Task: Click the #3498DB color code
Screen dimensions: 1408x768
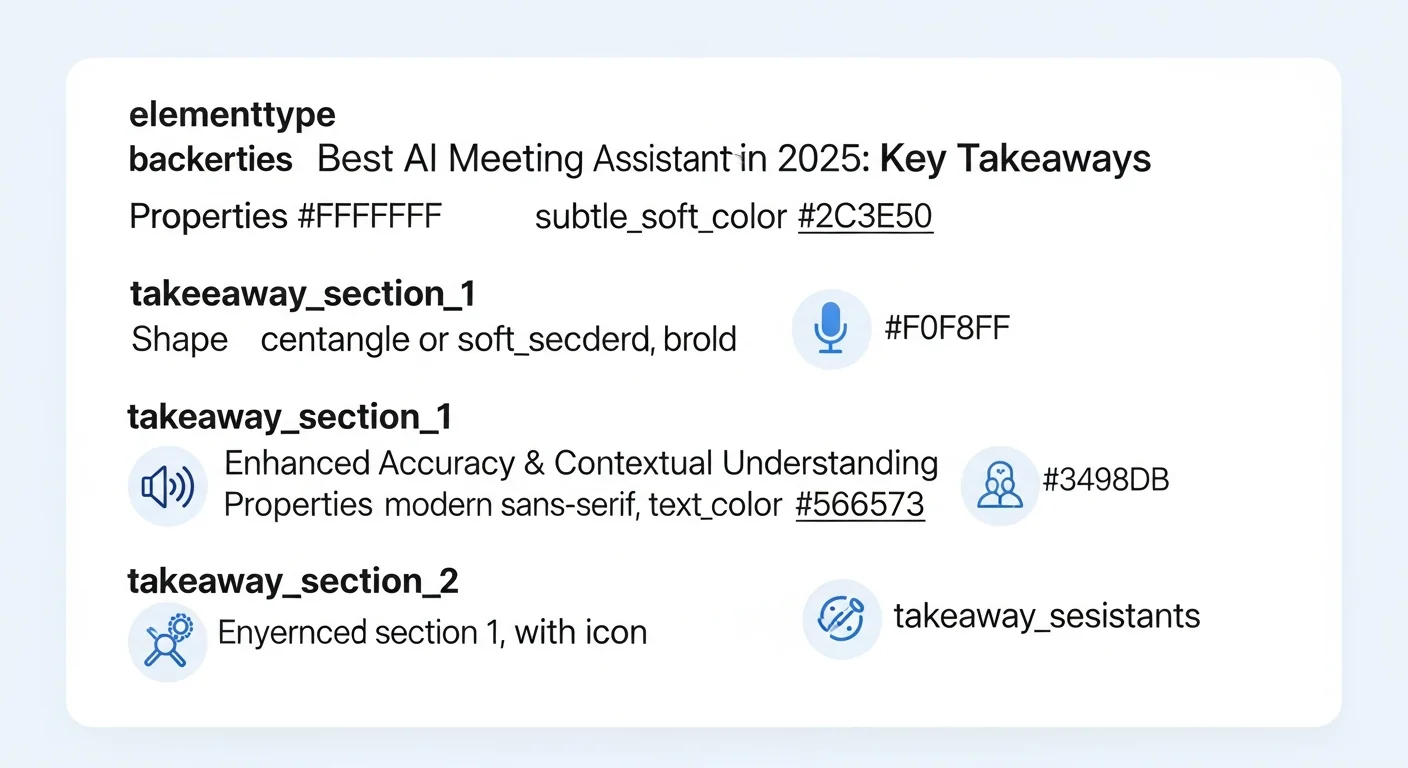Action: (x=1105, y=480)
